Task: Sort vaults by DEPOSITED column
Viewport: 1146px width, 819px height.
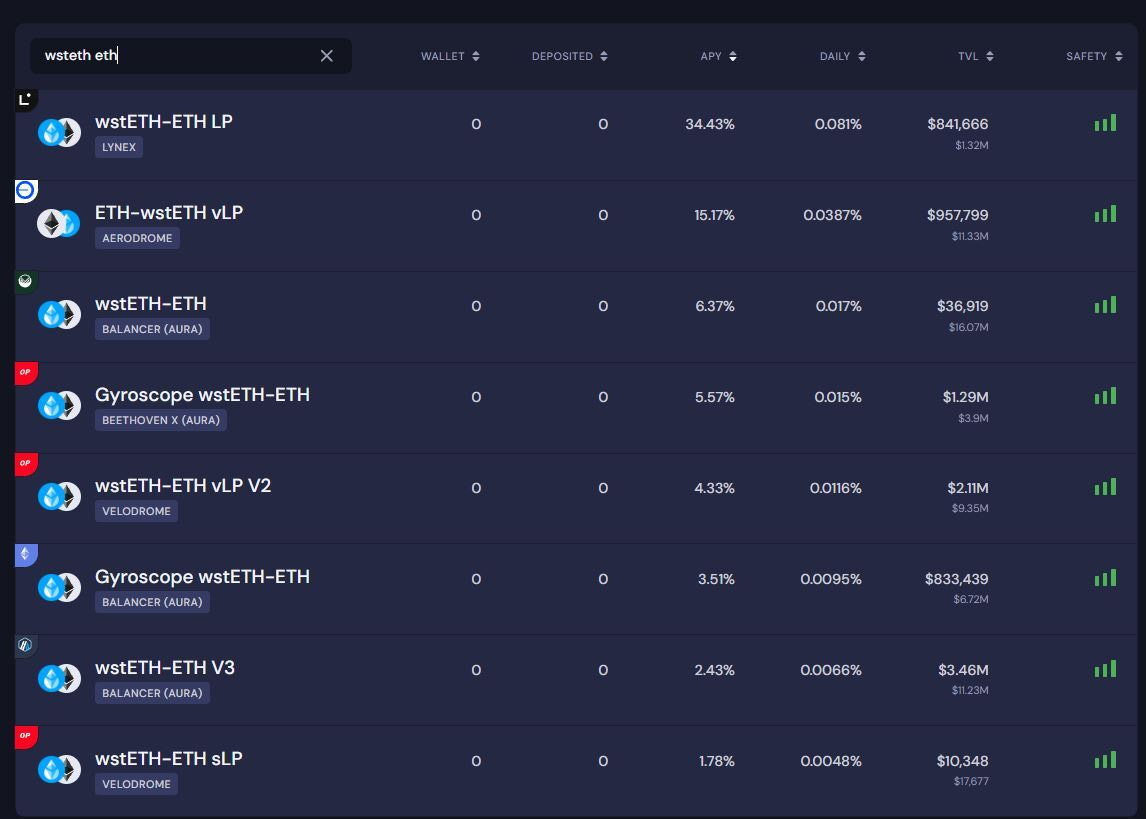Action: pos(569,56)
